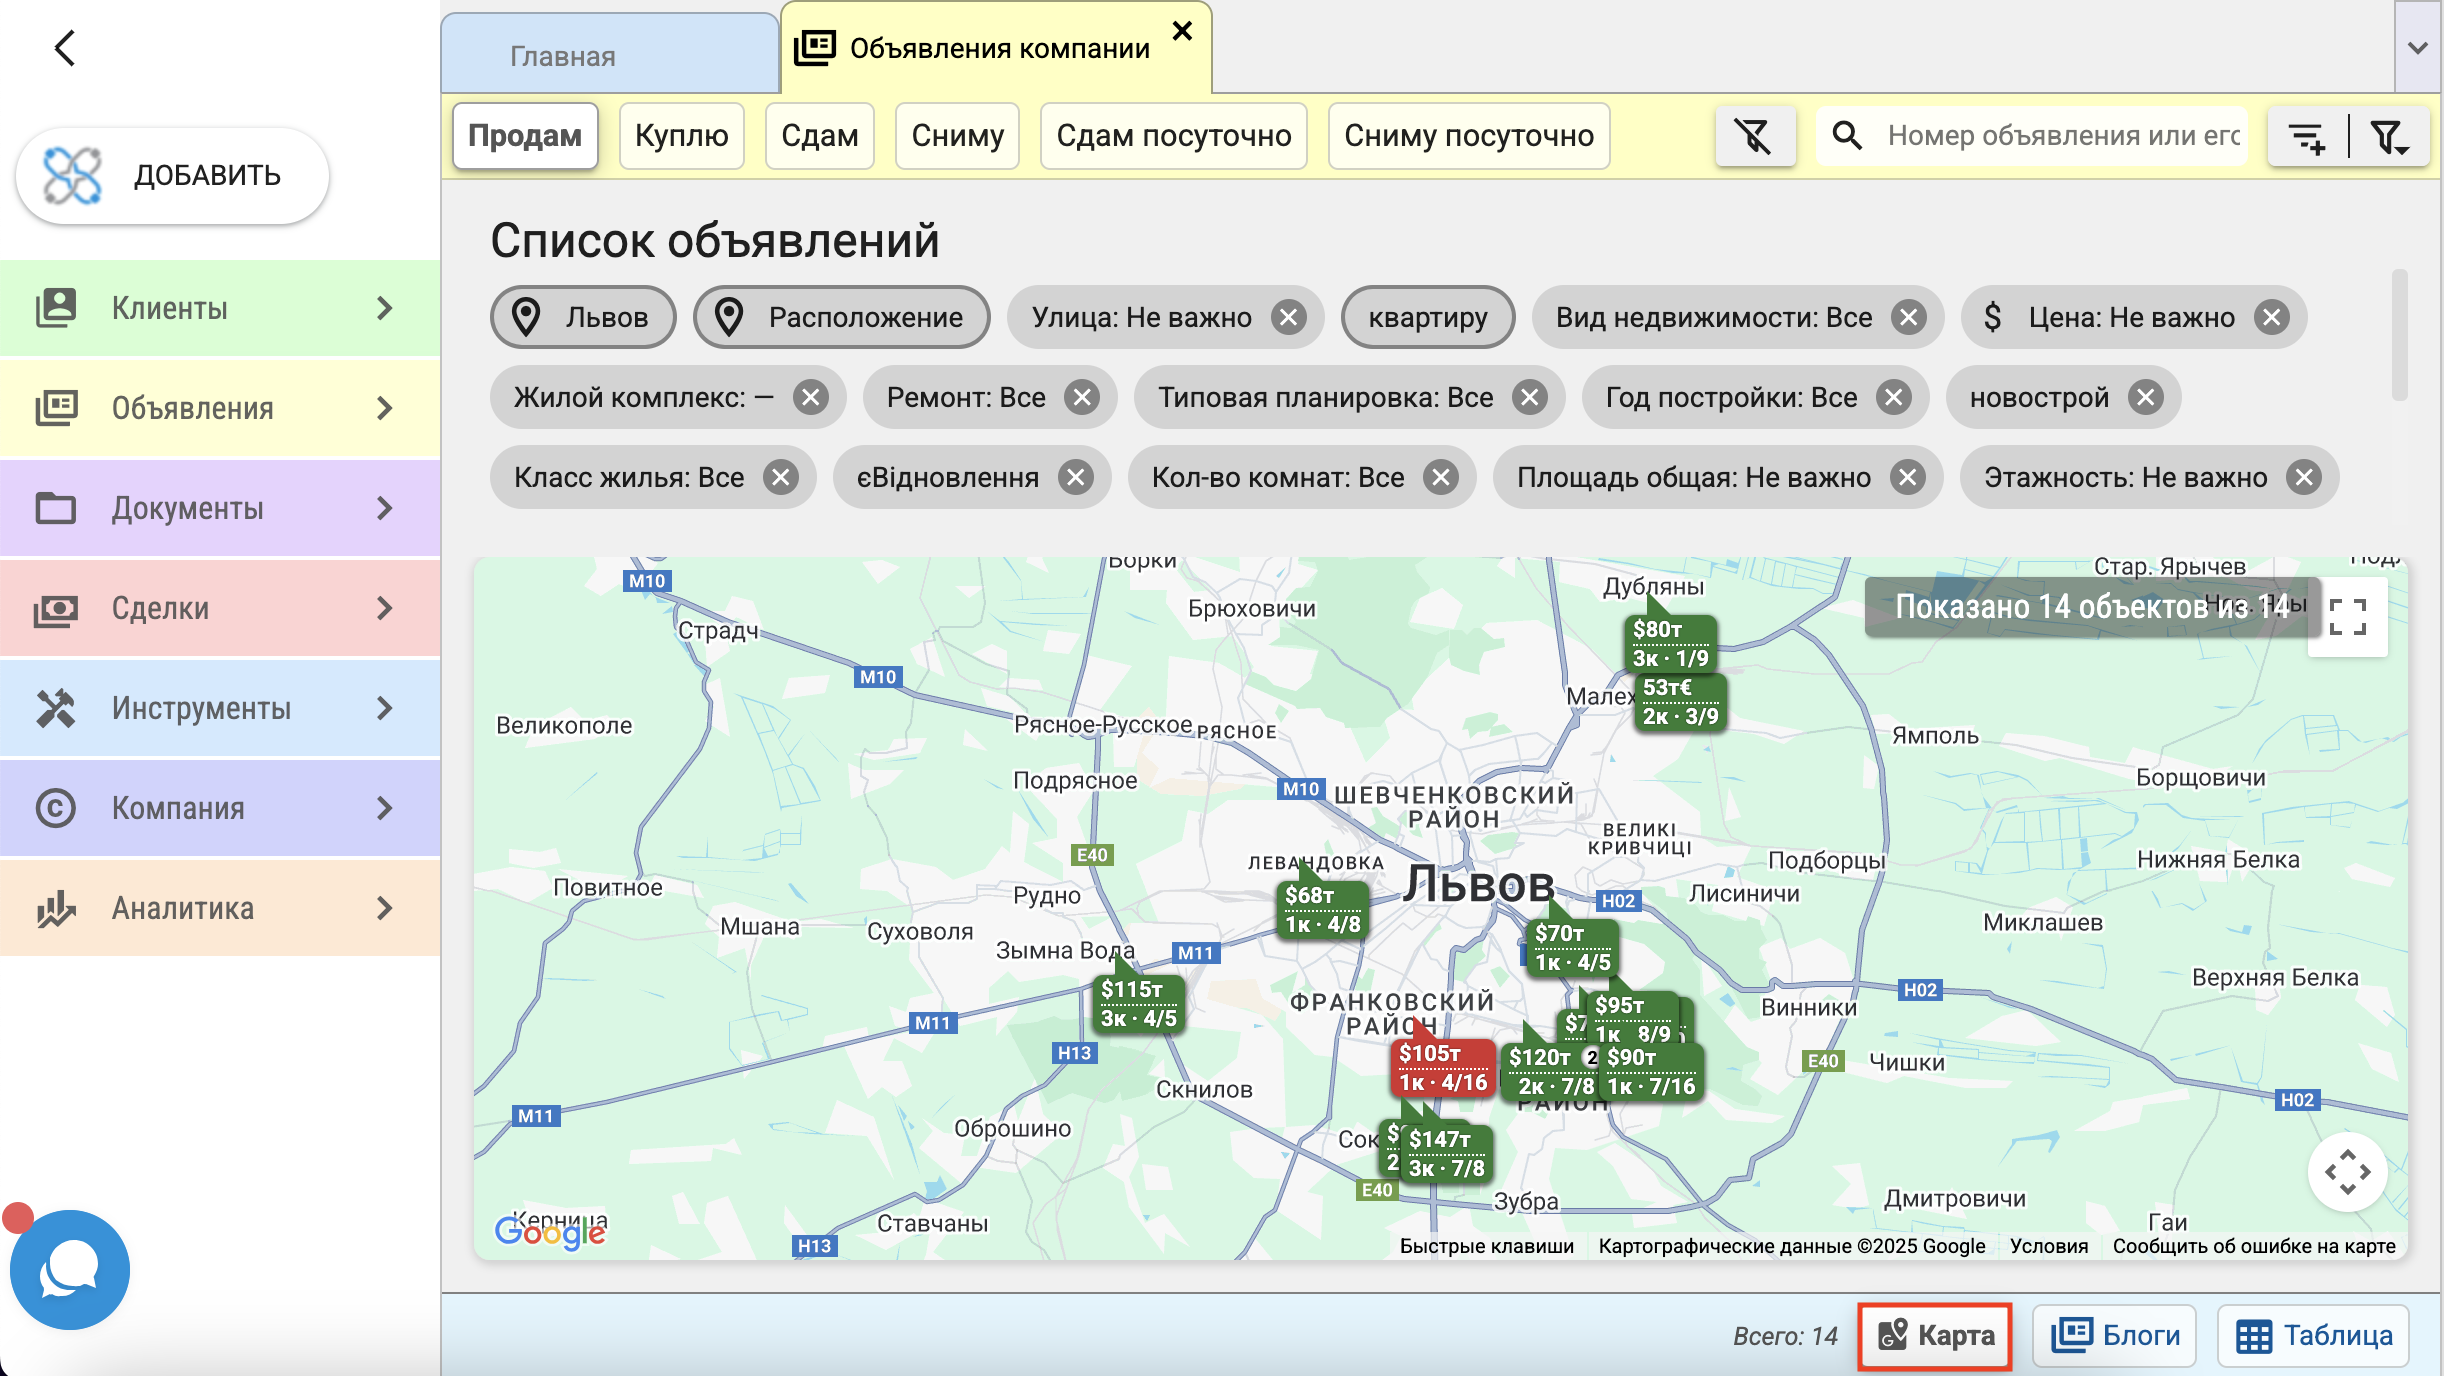
Task: Open the tab list dropdown chevron
Action: [2418, 48]
